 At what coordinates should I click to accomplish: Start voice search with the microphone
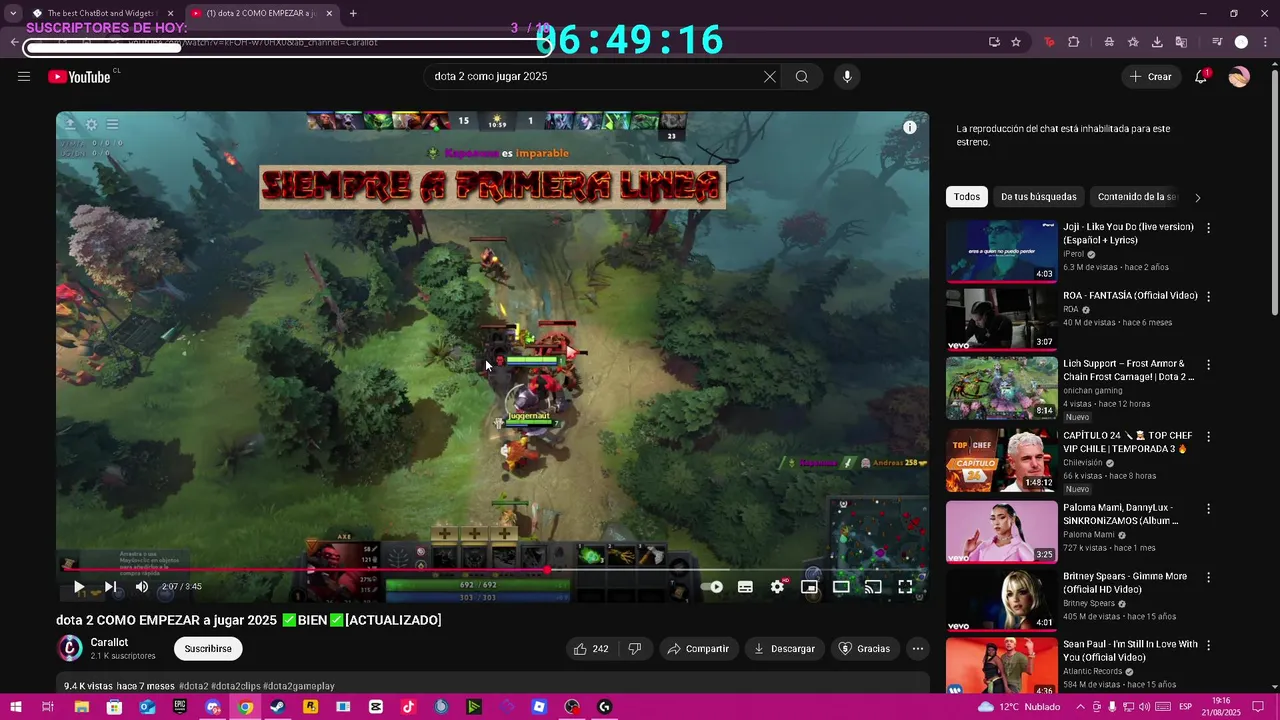[x=847, y=77]
